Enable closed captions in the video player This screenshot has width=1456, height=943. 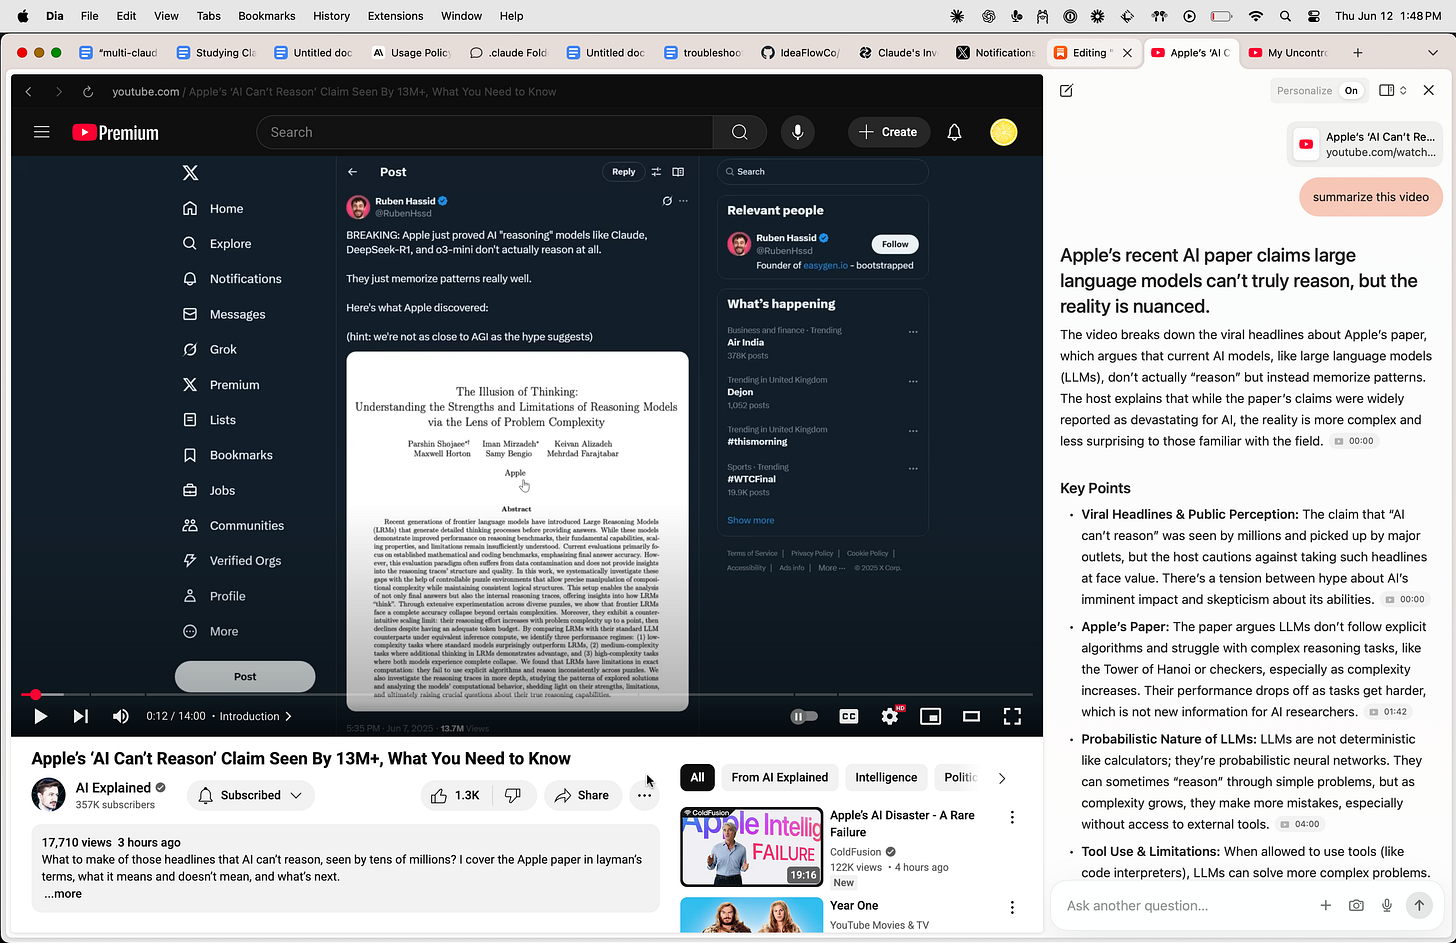click(848, 716)
